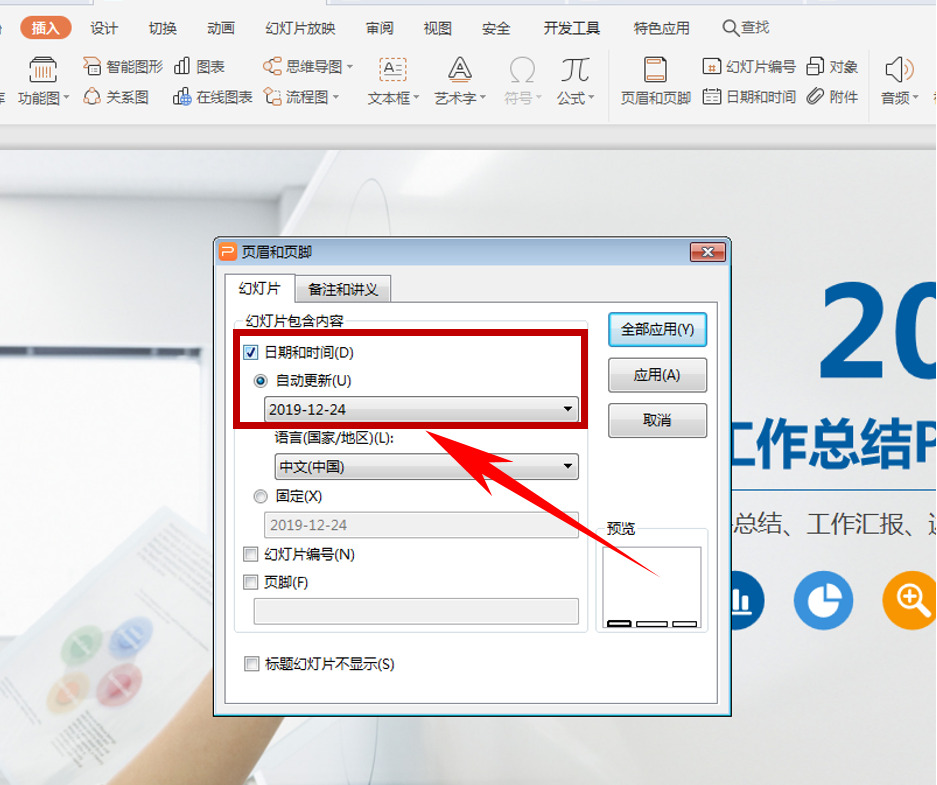
Task: Insert an 对象 object
Action: pos(832,66)
